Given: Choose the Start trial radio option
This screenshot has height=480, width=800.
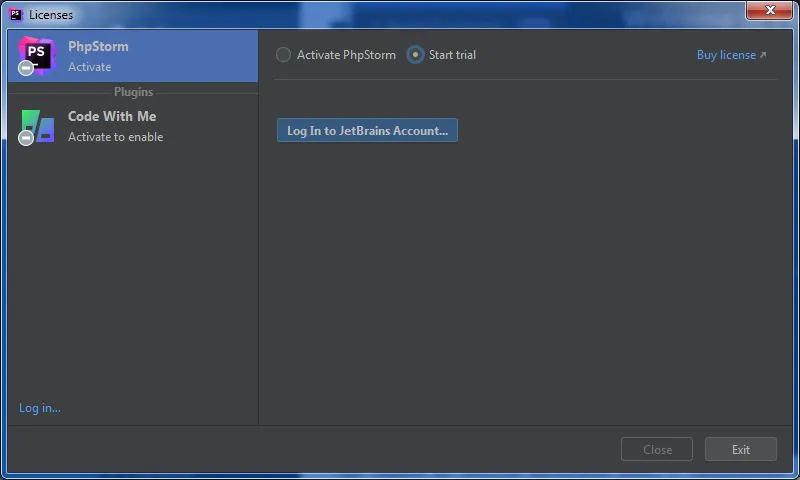Looking at the screenshot, I should (x=416, y=55).
